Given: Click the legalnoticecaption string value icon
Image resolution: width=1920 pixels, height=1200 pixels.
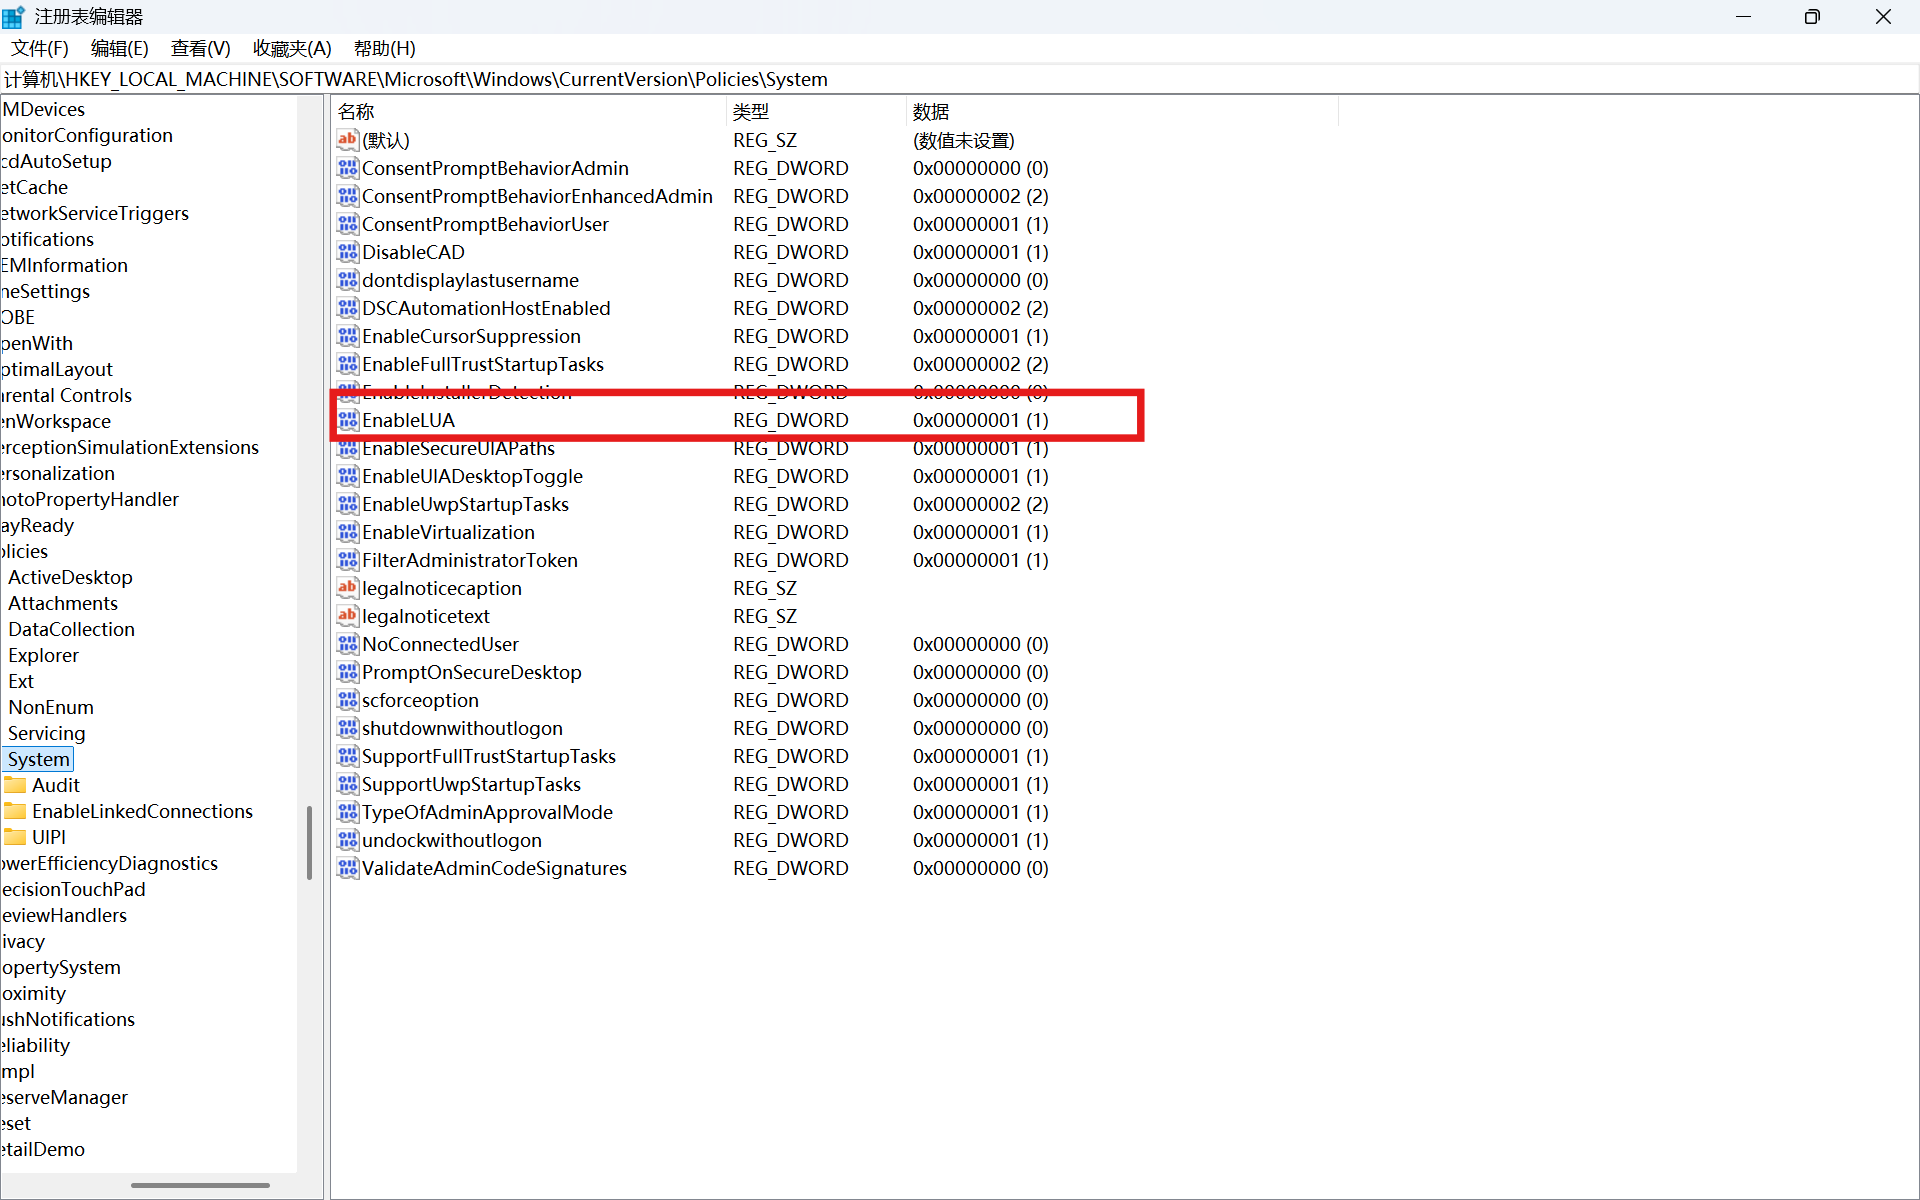Looking at the screenshot, I should pyautogui.click(x=347, y=588).
